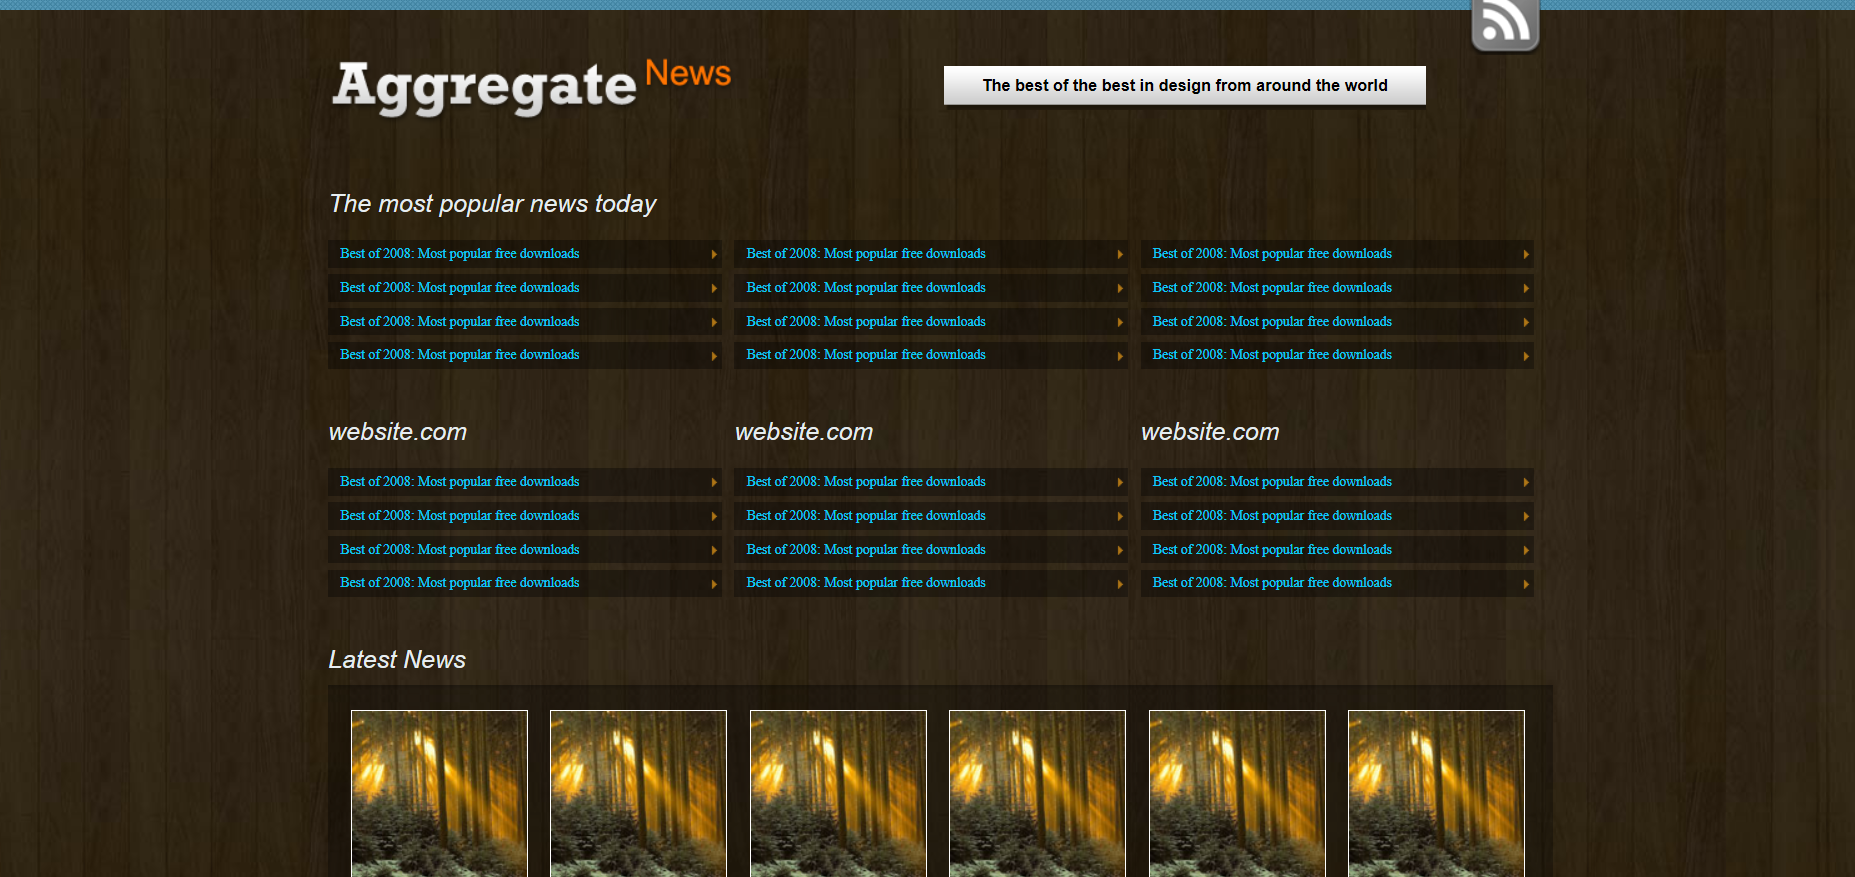Click arrow on first row of middle website.com list

coord(1120,483)
